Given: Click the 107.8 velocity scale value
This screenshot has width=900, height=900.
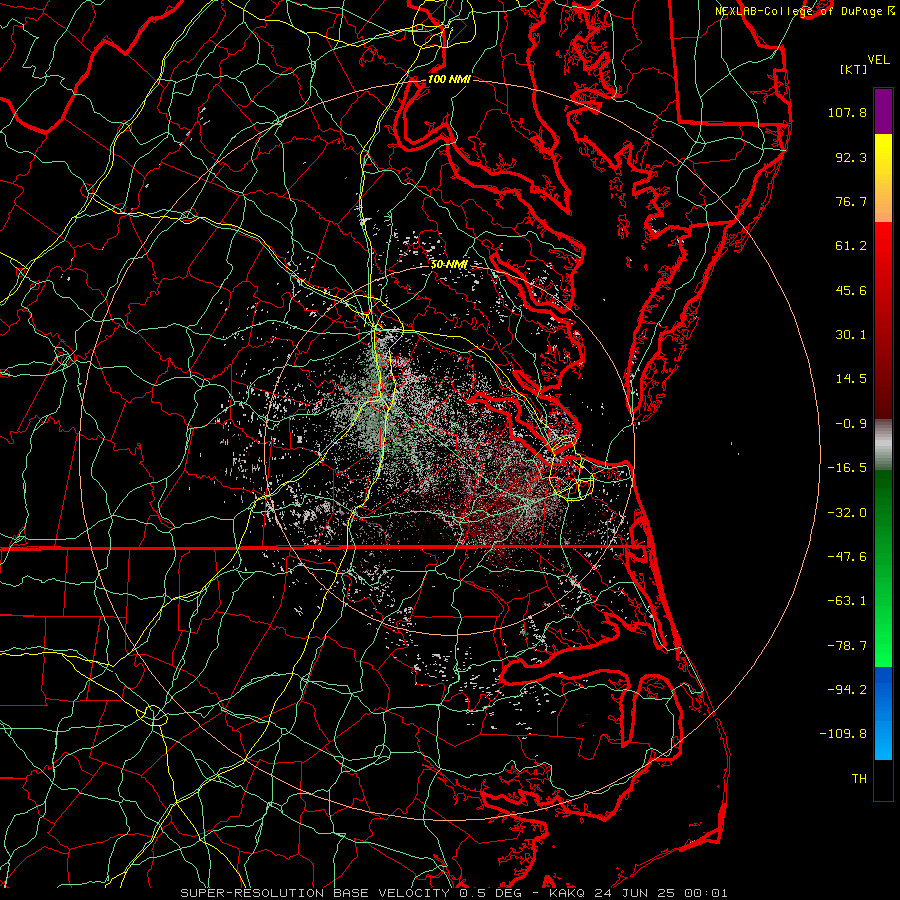Looking at the screenshot, I should tap(847, 112).
